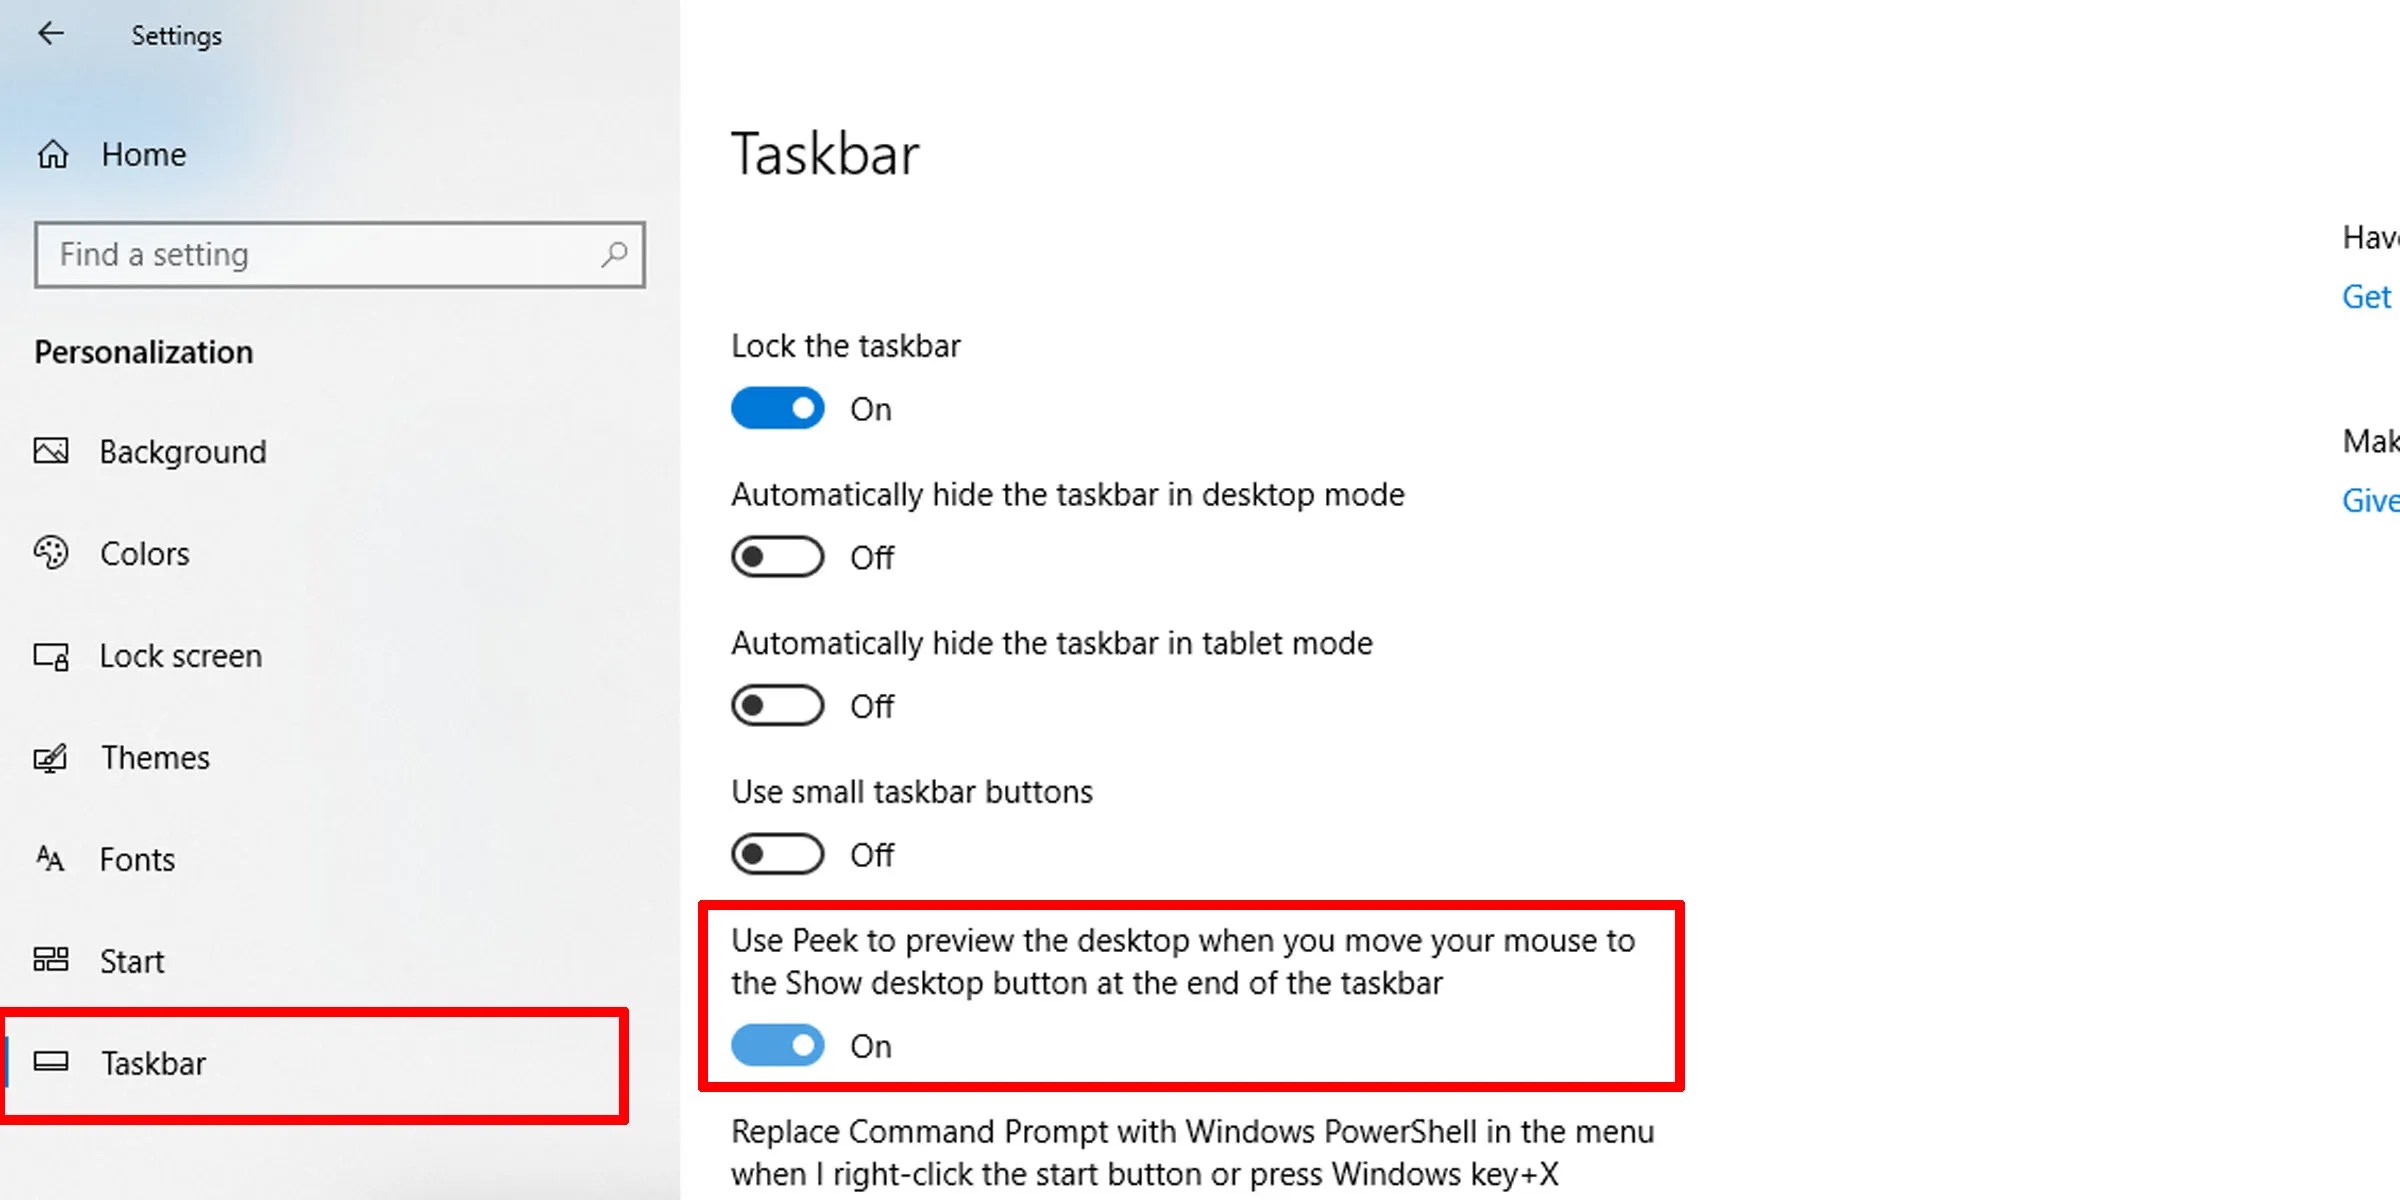Click the search magnifier icon
This screenshot has height=1200, width=2400.
click(x=615, y=254)
